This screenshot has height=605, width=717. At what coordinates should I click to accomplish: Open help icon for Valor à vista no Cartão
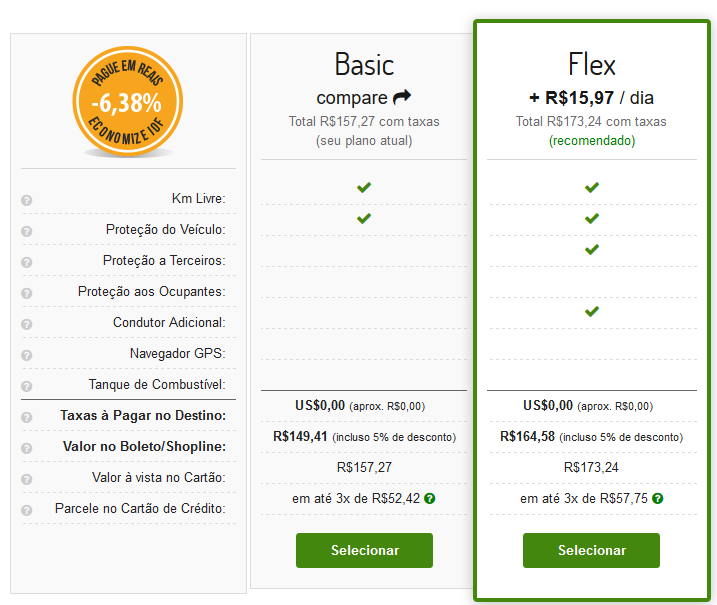[x=27, y=479]
